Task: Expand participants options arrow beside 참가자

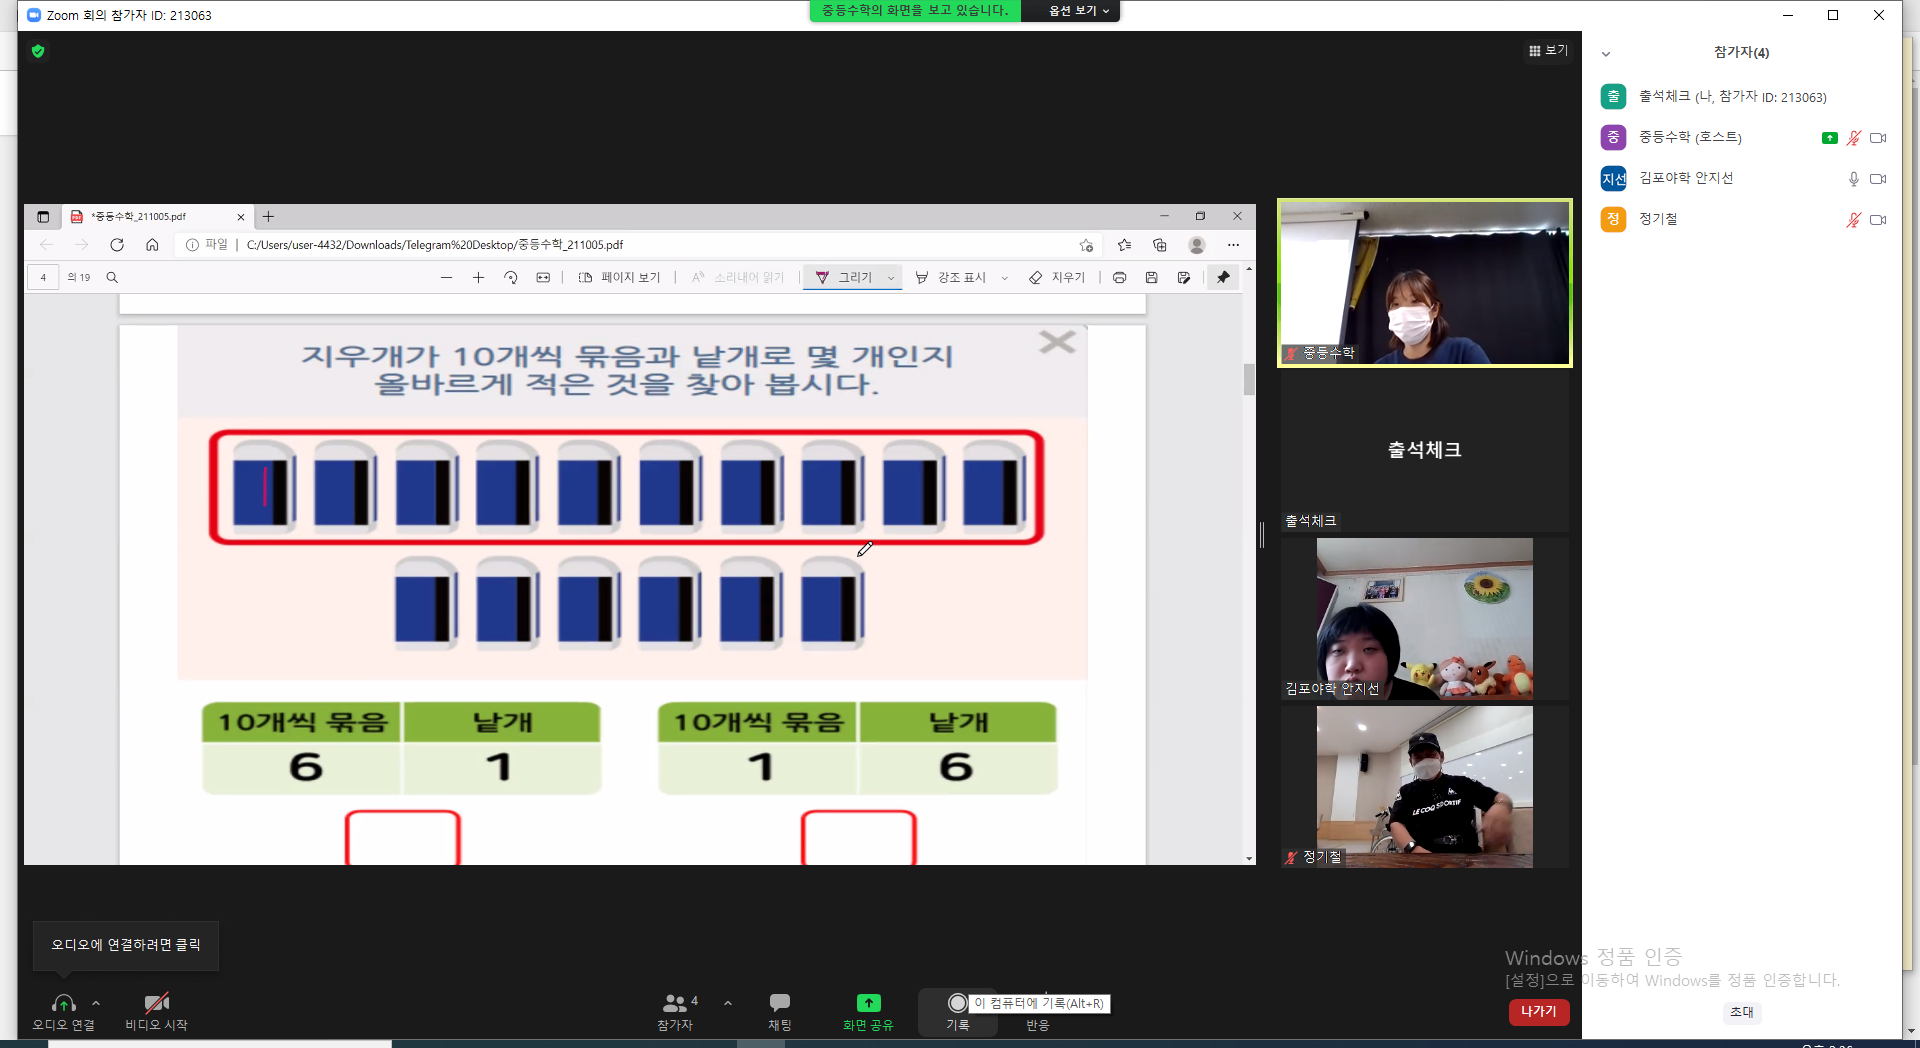Action: tap(728, 1002)
